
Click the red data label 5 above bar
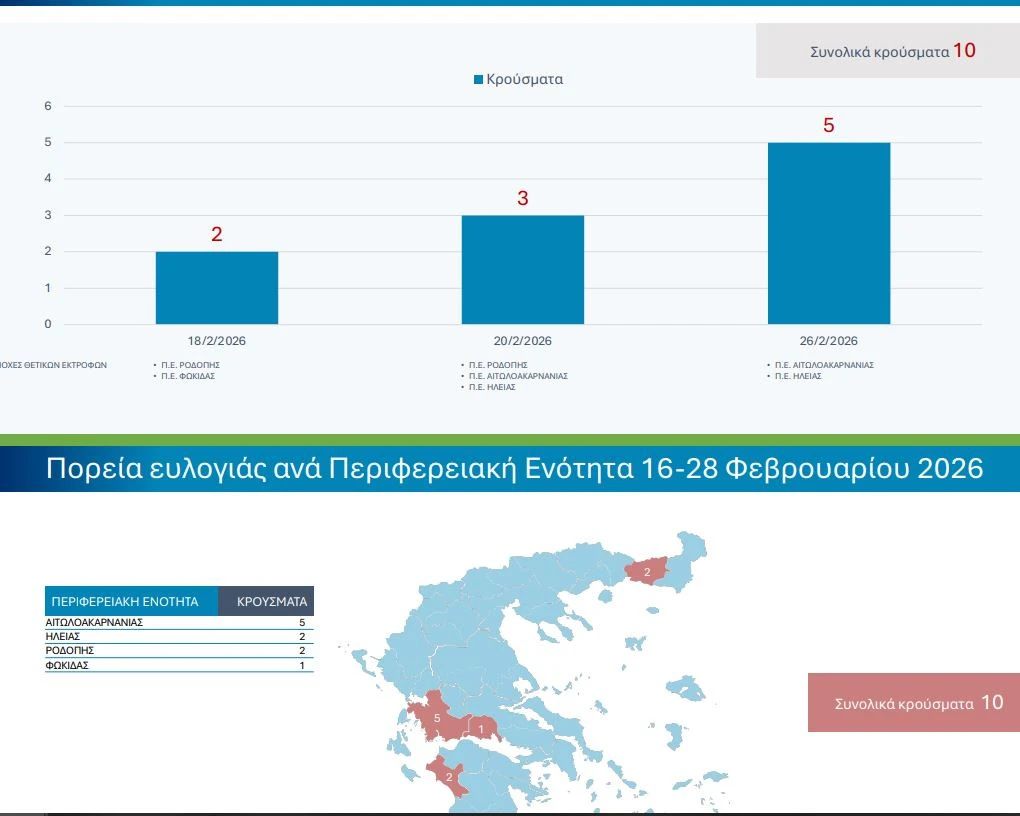(828, 126)
